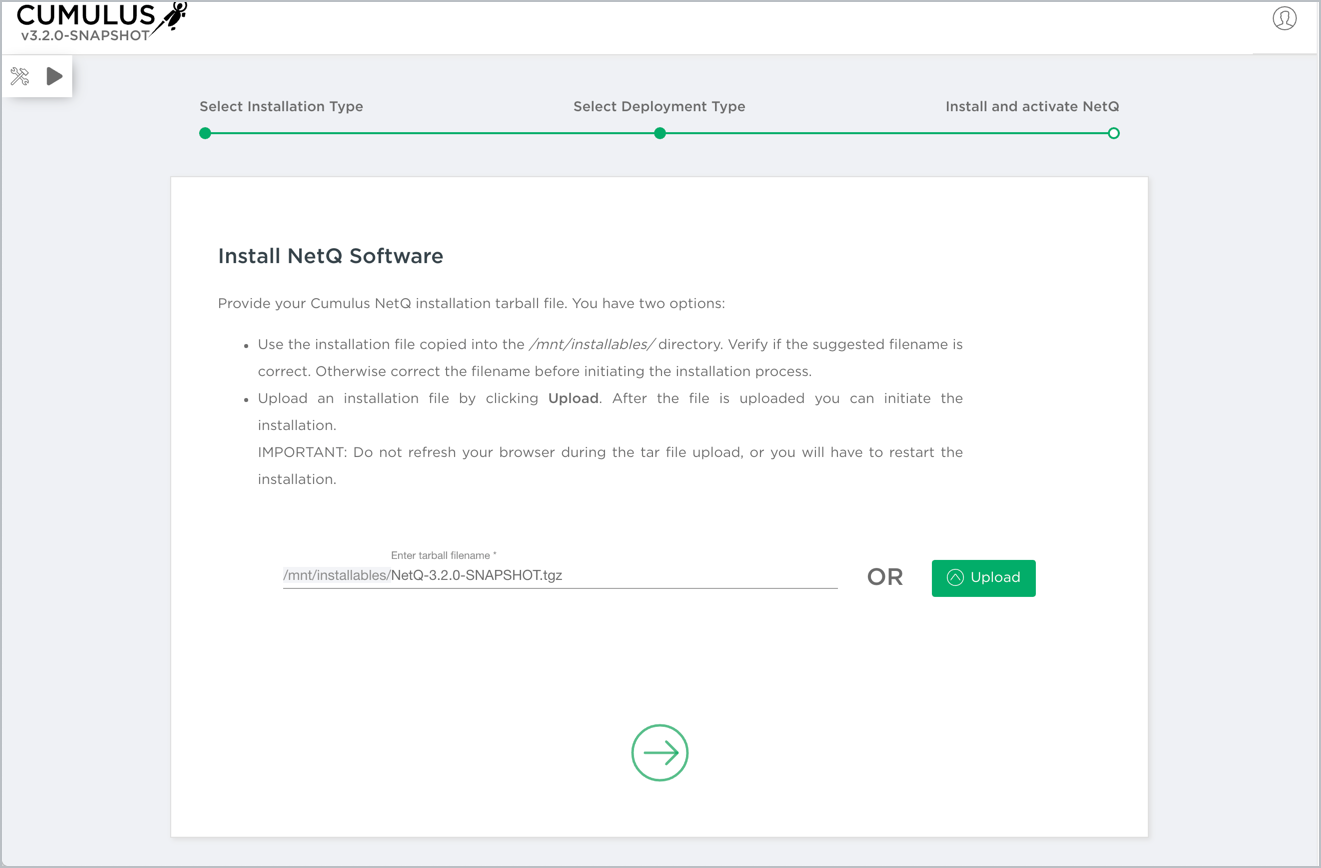Click the bold 'Upload' word in instructions
The height and width of the screenshot is (868, 1321).
tap(573, 398)
